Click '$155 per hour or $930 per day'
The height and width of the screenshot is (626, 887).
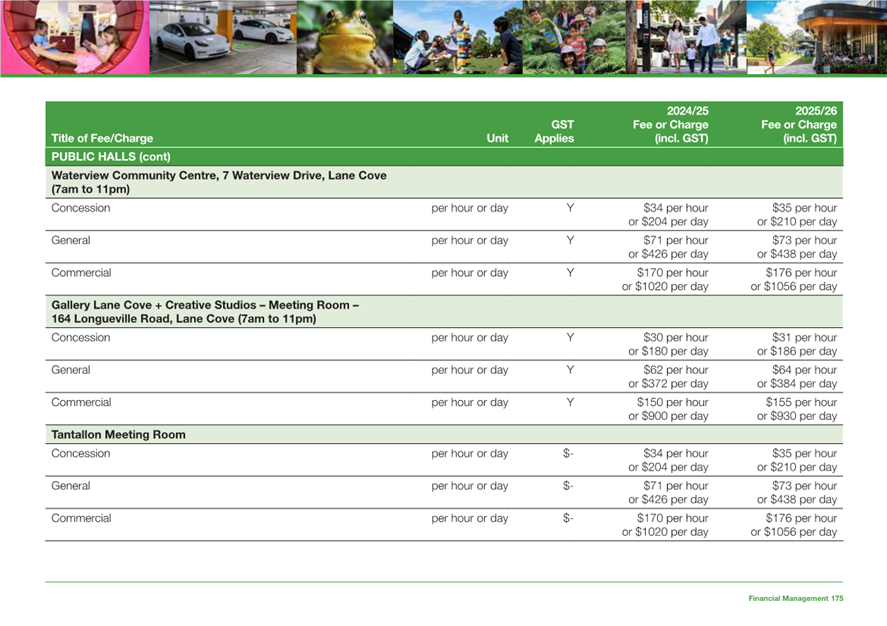(x=797, y=408)
